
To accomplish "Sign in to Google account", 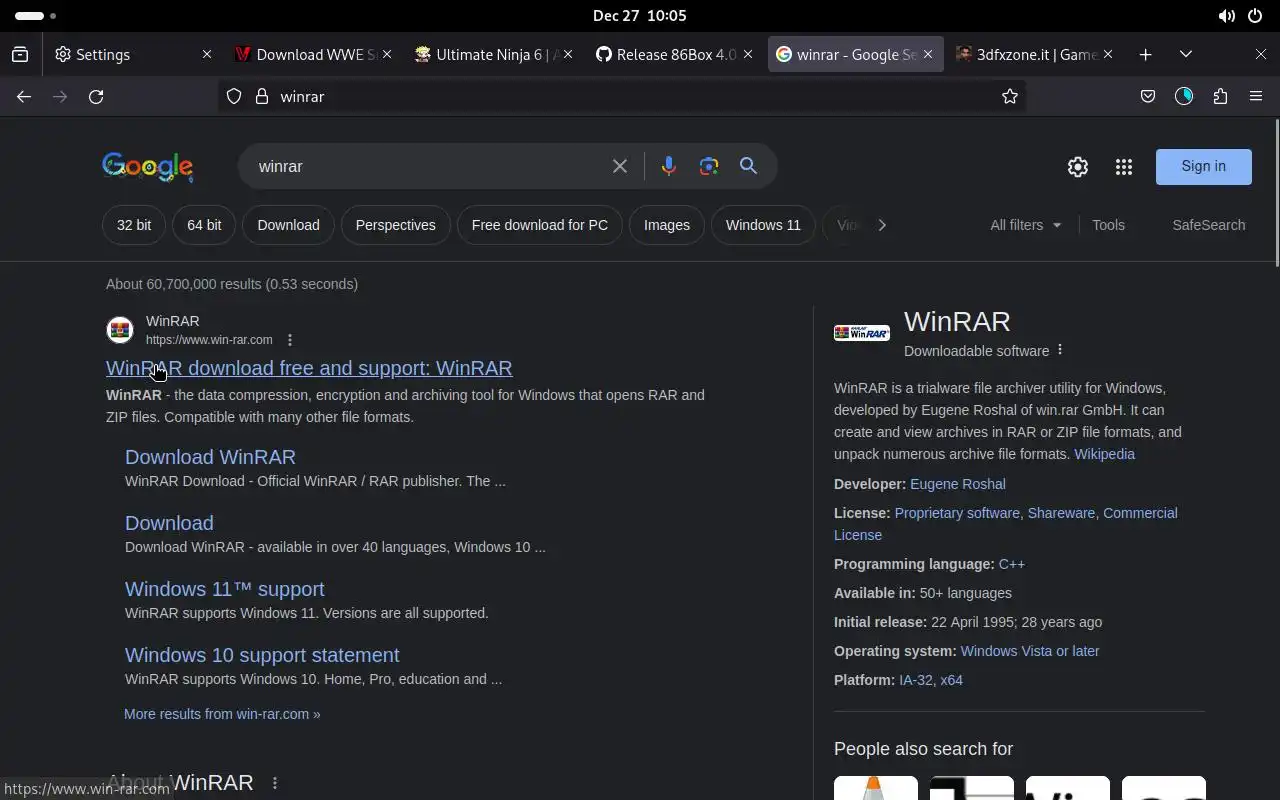I will [1204, 167].
